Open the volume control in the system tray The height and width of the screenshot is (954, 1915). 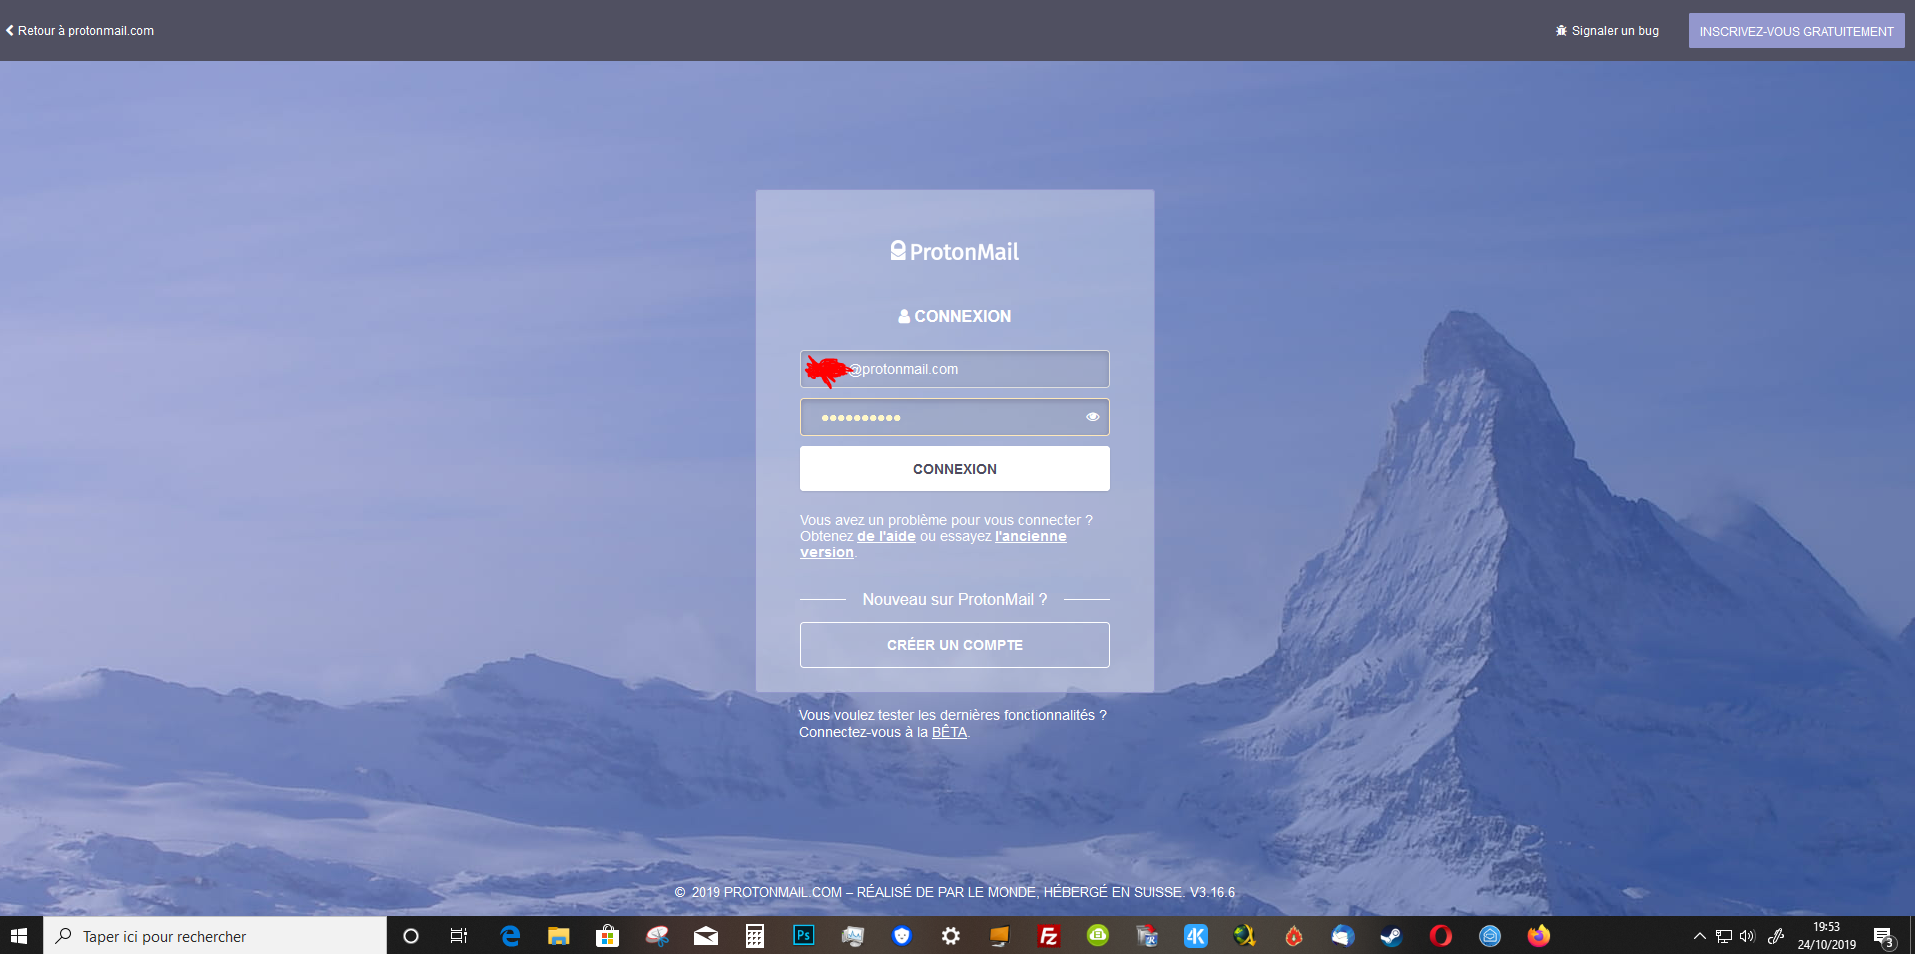click(1747, 936)
